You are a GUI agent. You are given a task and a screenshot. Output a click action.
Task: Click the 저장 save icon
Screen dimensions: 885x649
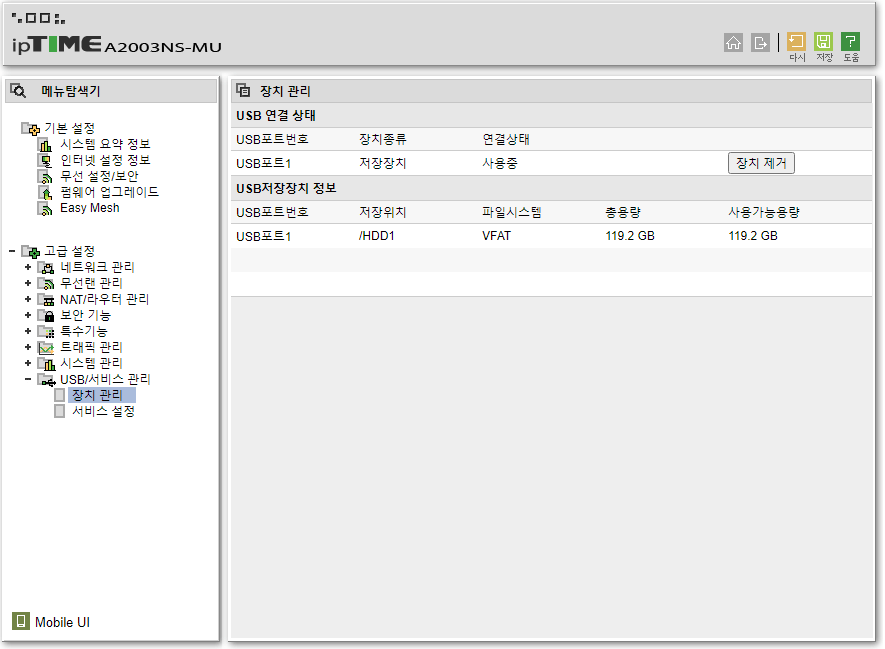(823, 41)
